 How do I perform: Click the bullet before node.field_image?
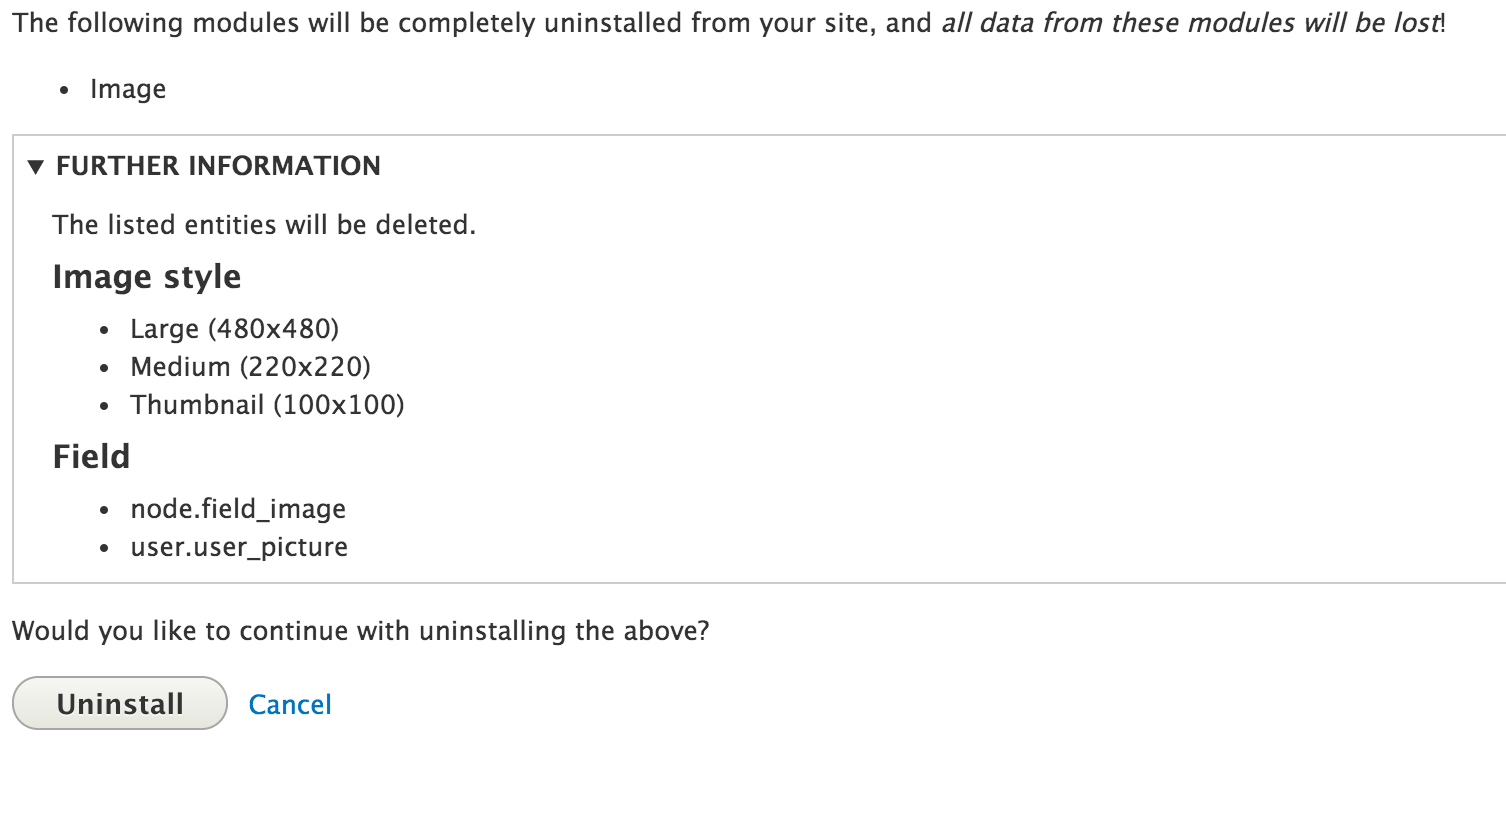click(104, 510)
